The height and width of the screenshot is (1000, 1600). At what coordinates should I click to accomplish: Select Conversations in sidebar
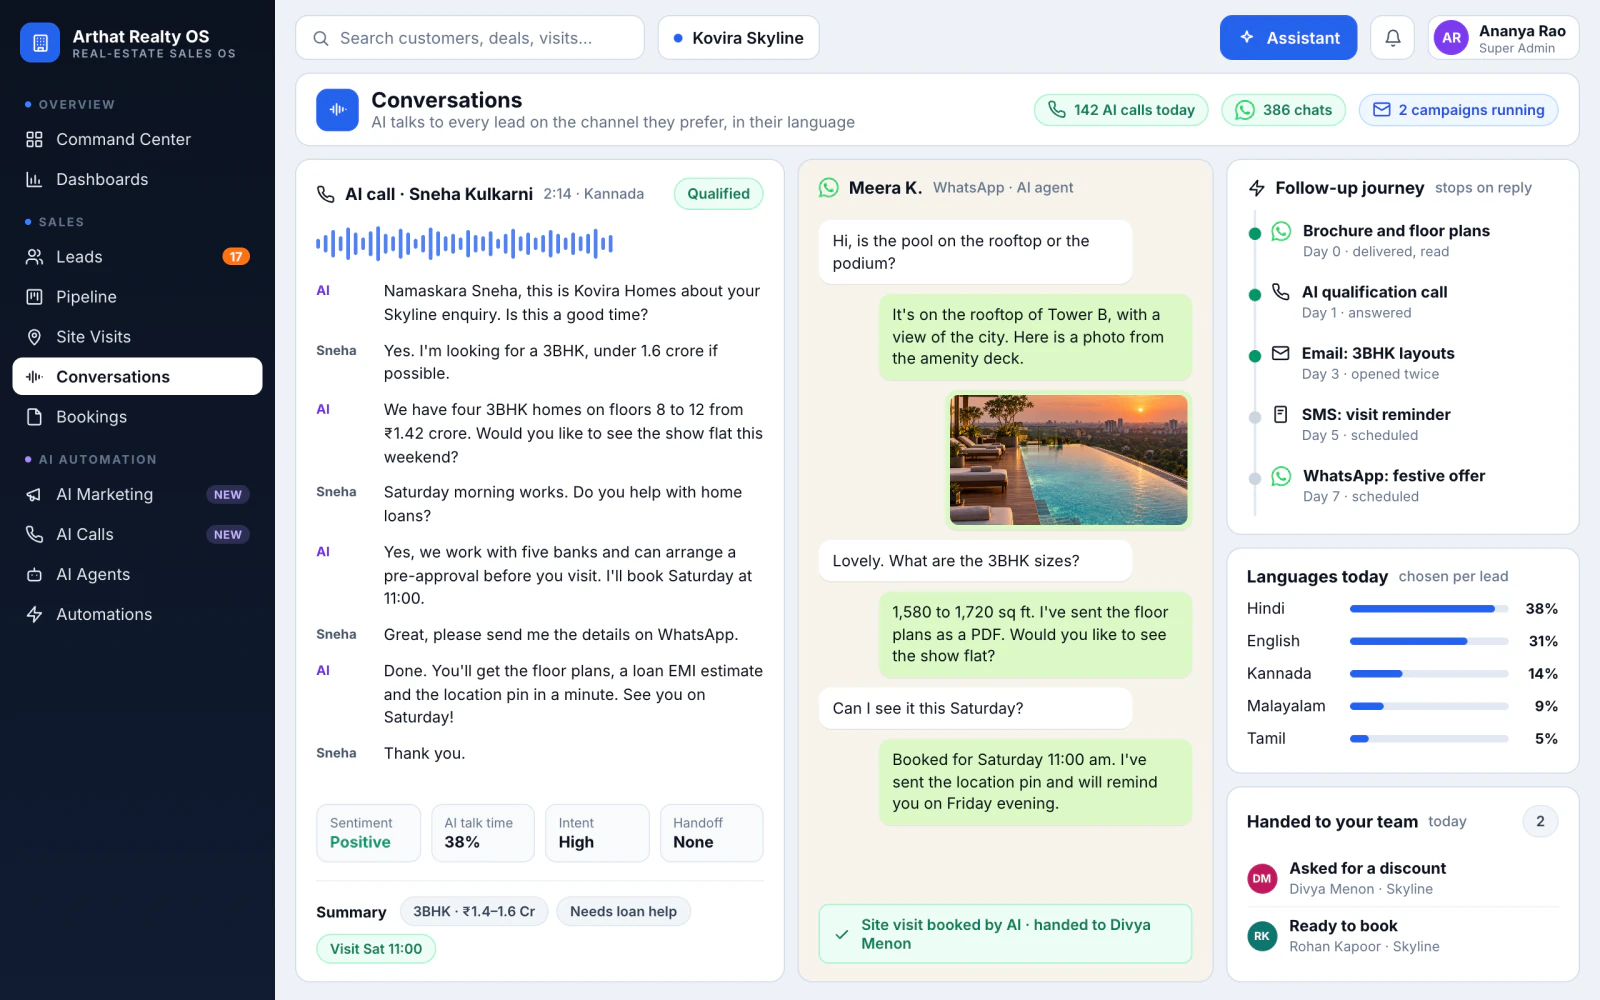(137, 377)
